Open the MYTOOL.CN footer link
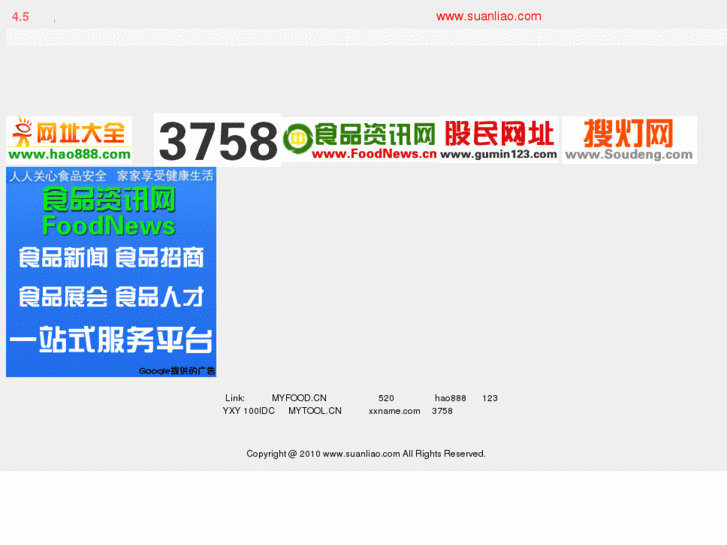Viewport: 727px width, 545px height. pos(315,411)
